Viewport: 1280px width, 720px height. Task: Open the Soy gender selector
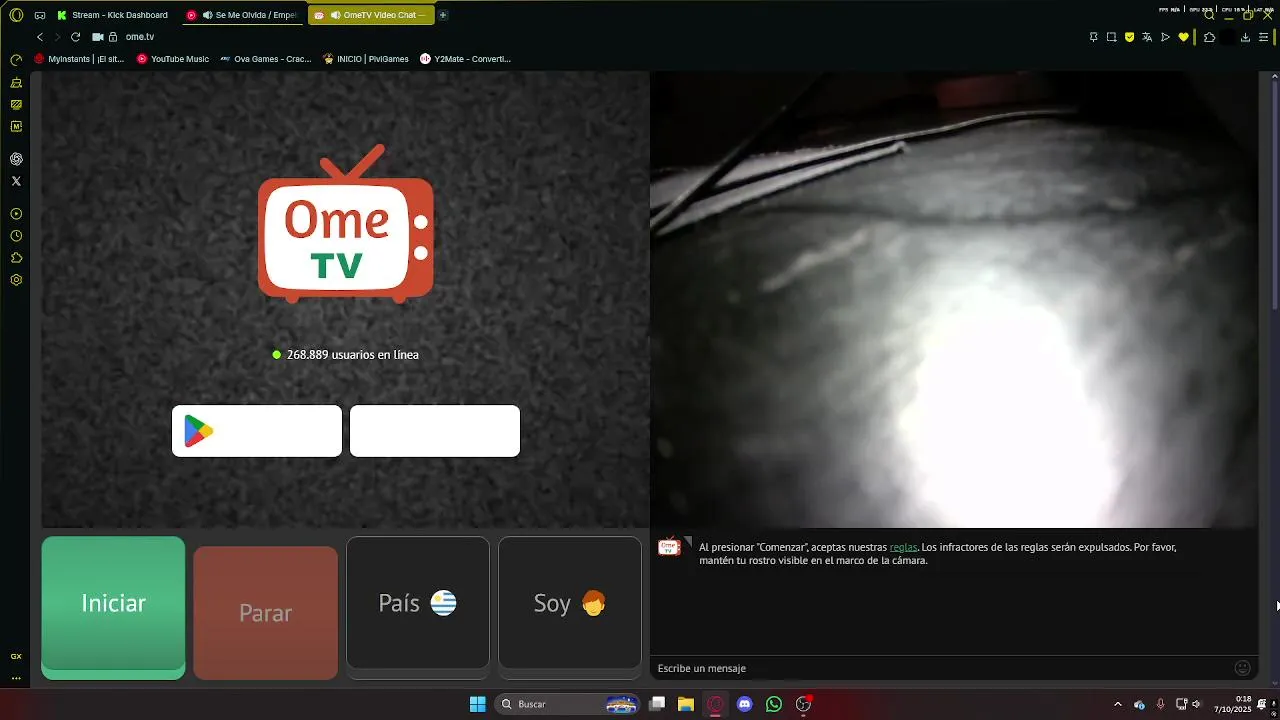coord(570,603)
